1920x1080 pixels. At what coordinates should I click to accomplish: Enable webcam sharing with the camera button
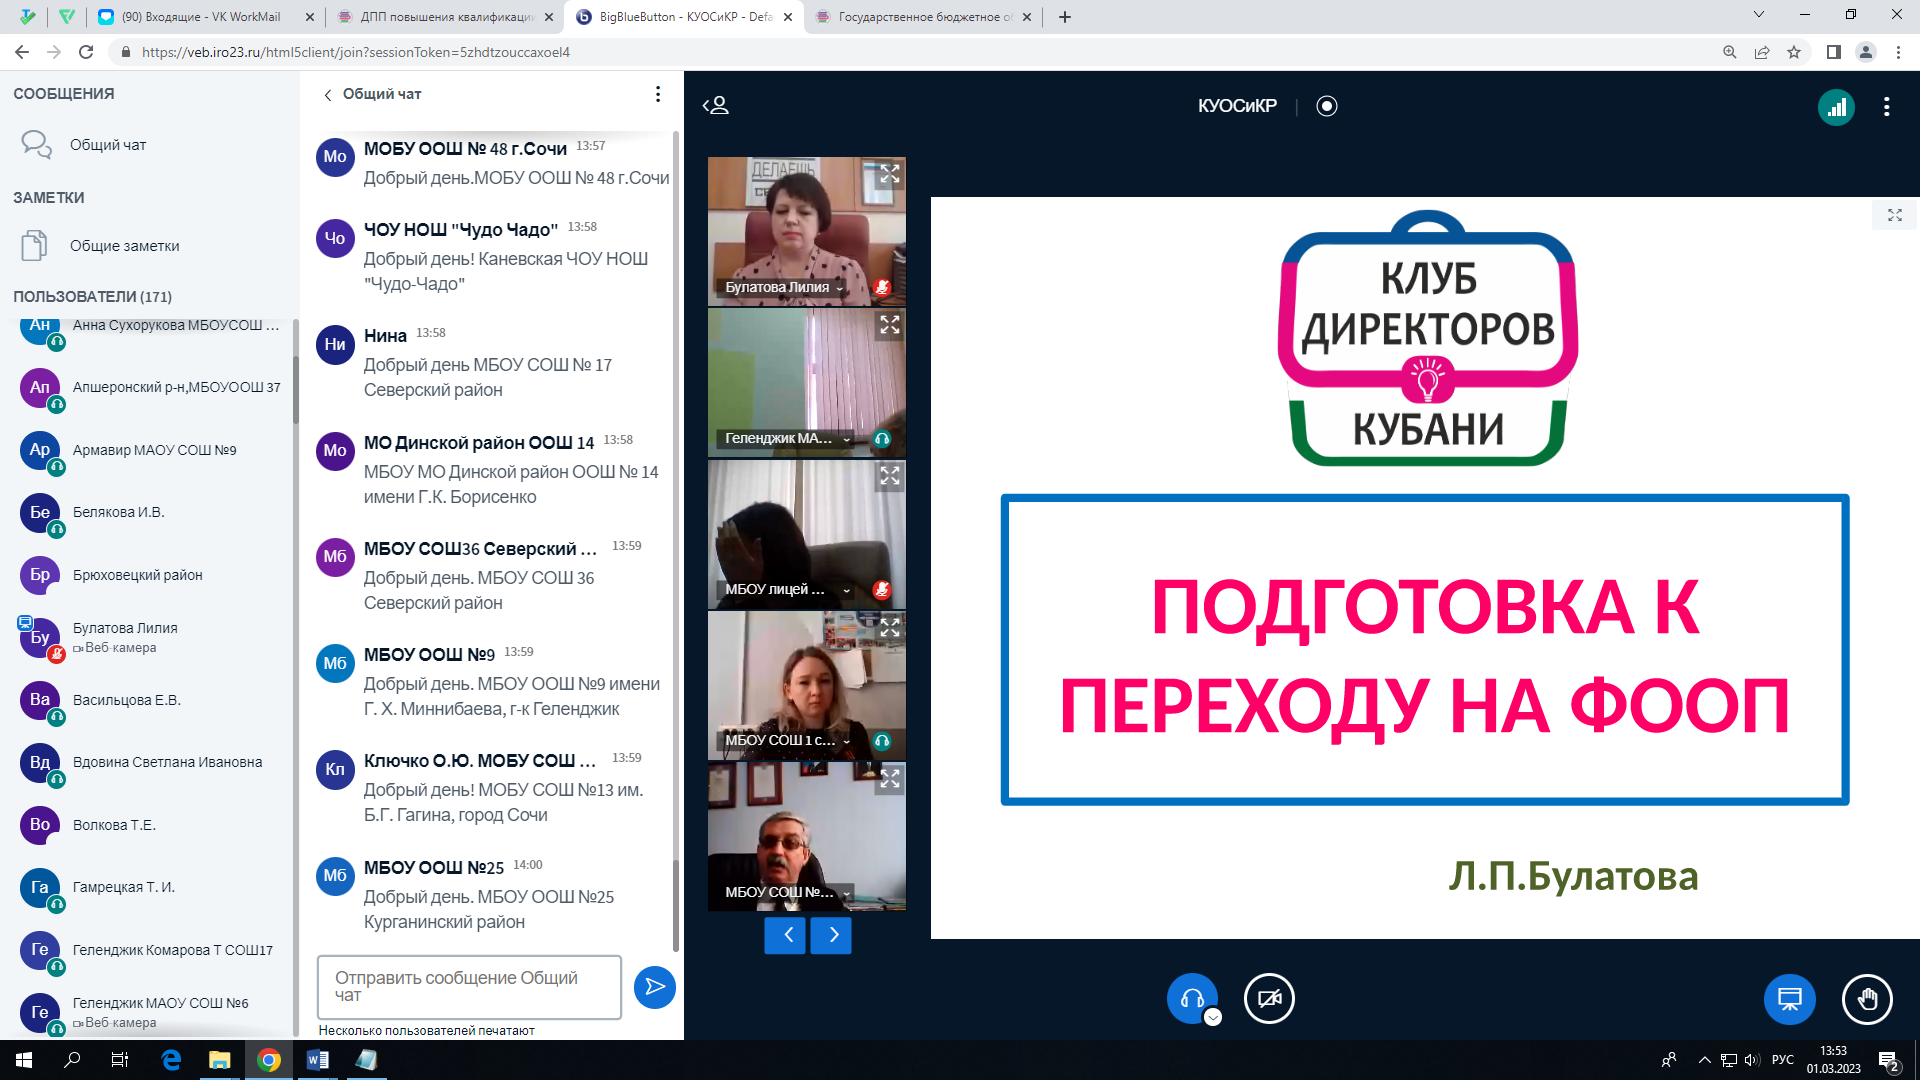click(1269, 998)
